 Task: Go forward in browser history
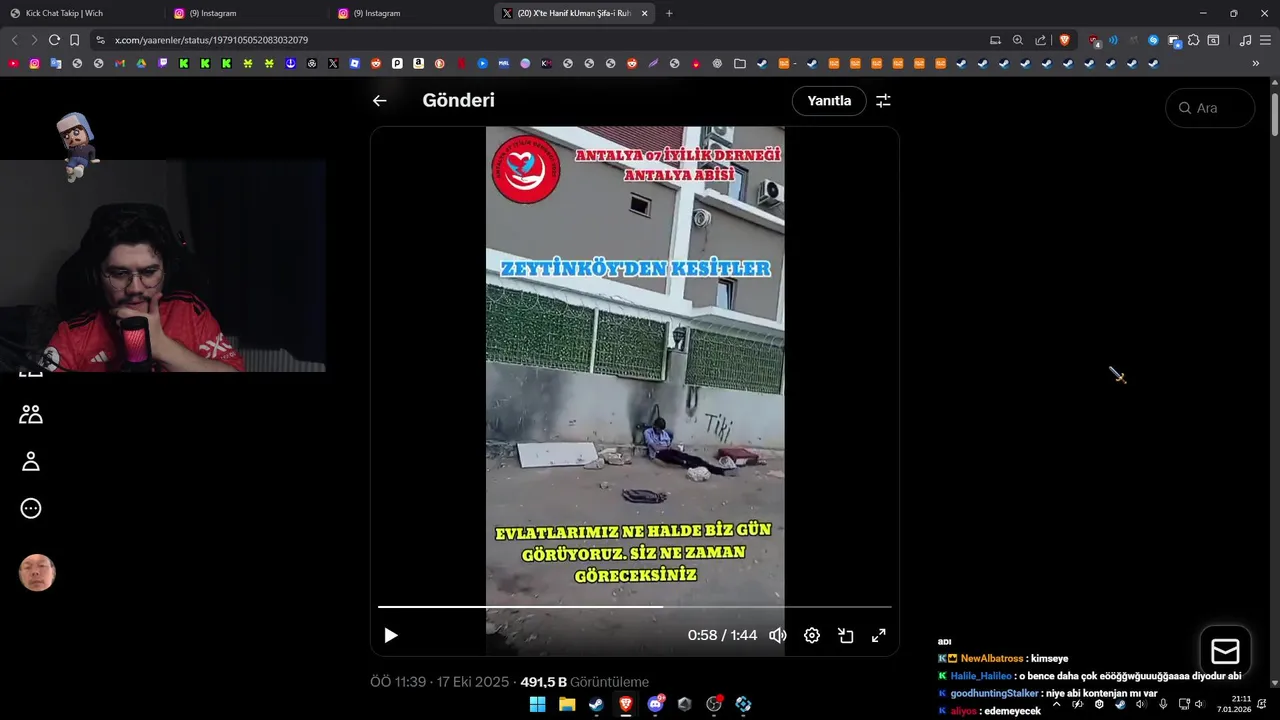pos(34,40)
